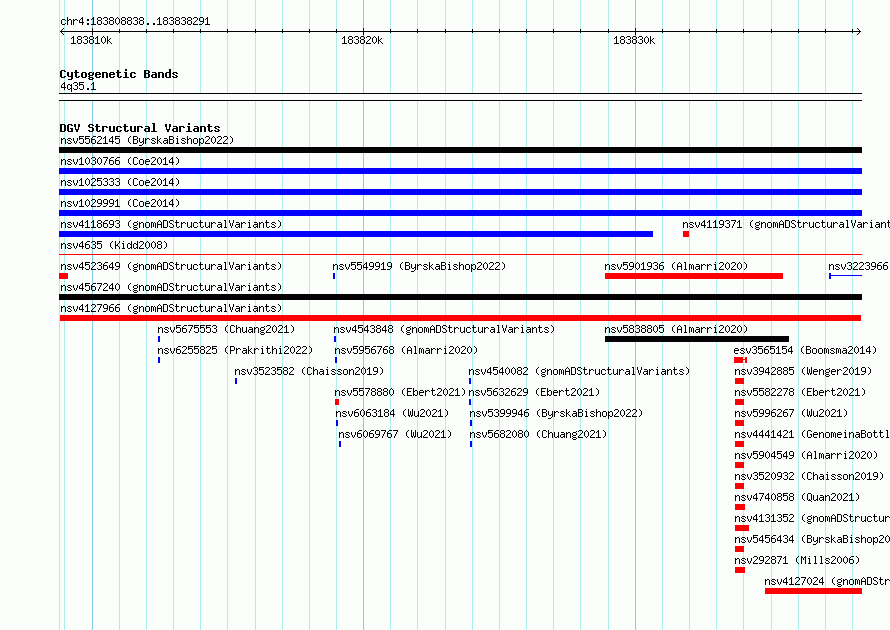Screen dimensions: 890x630
Task: Click nsv4523649 (gnomADStructuralVariants) label
Action: [x=171, y=266]
